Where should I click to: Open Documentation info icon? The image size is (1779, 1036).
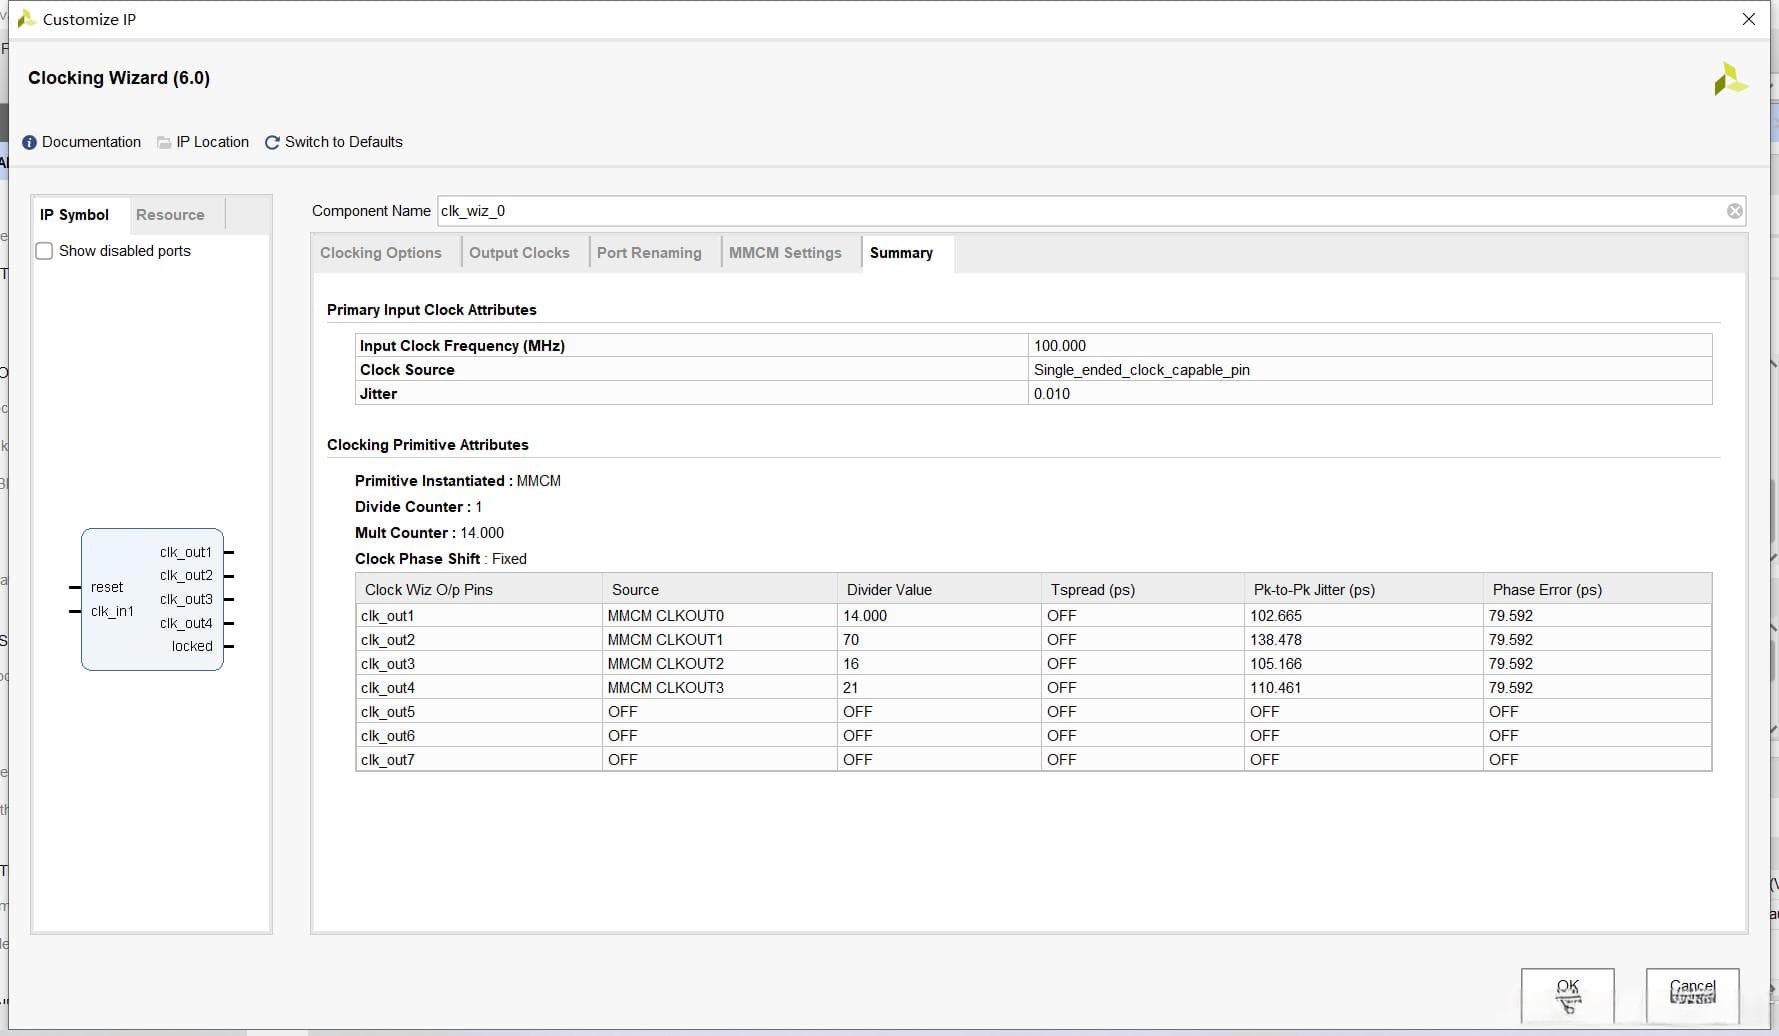[29, 142]
